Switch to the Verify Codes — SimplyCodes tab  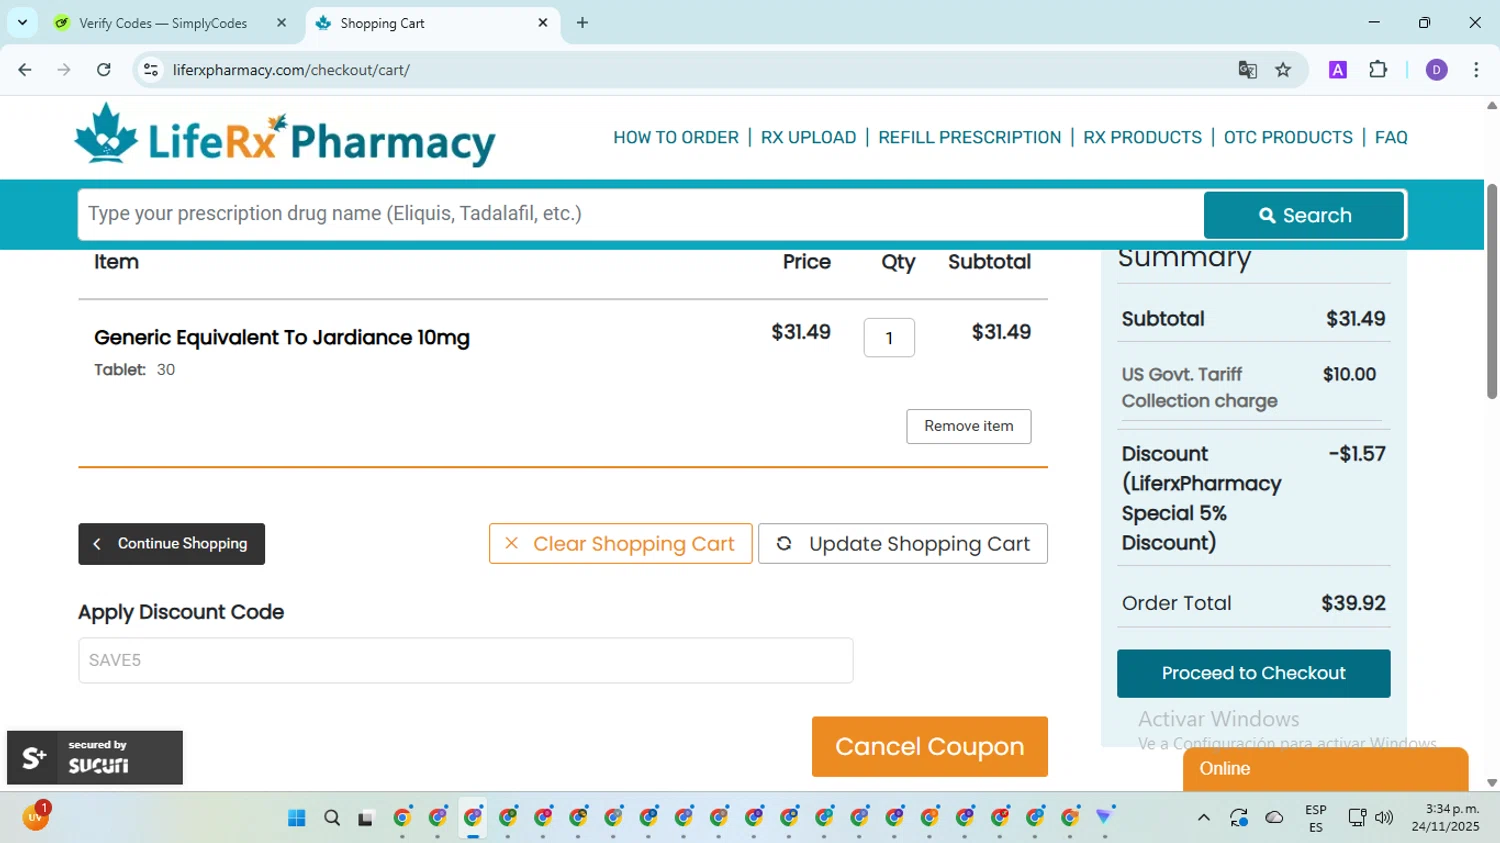coord(163,23)
